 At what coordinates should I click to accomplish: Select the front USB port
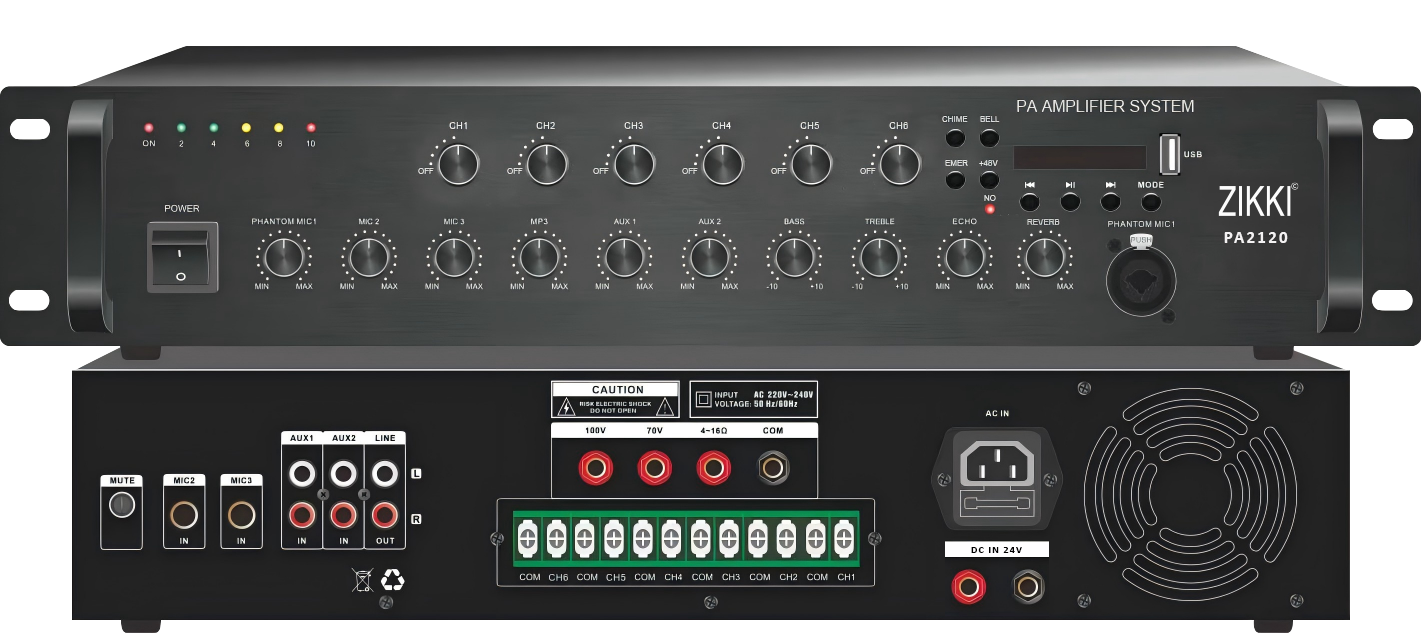pos(1168,154)
